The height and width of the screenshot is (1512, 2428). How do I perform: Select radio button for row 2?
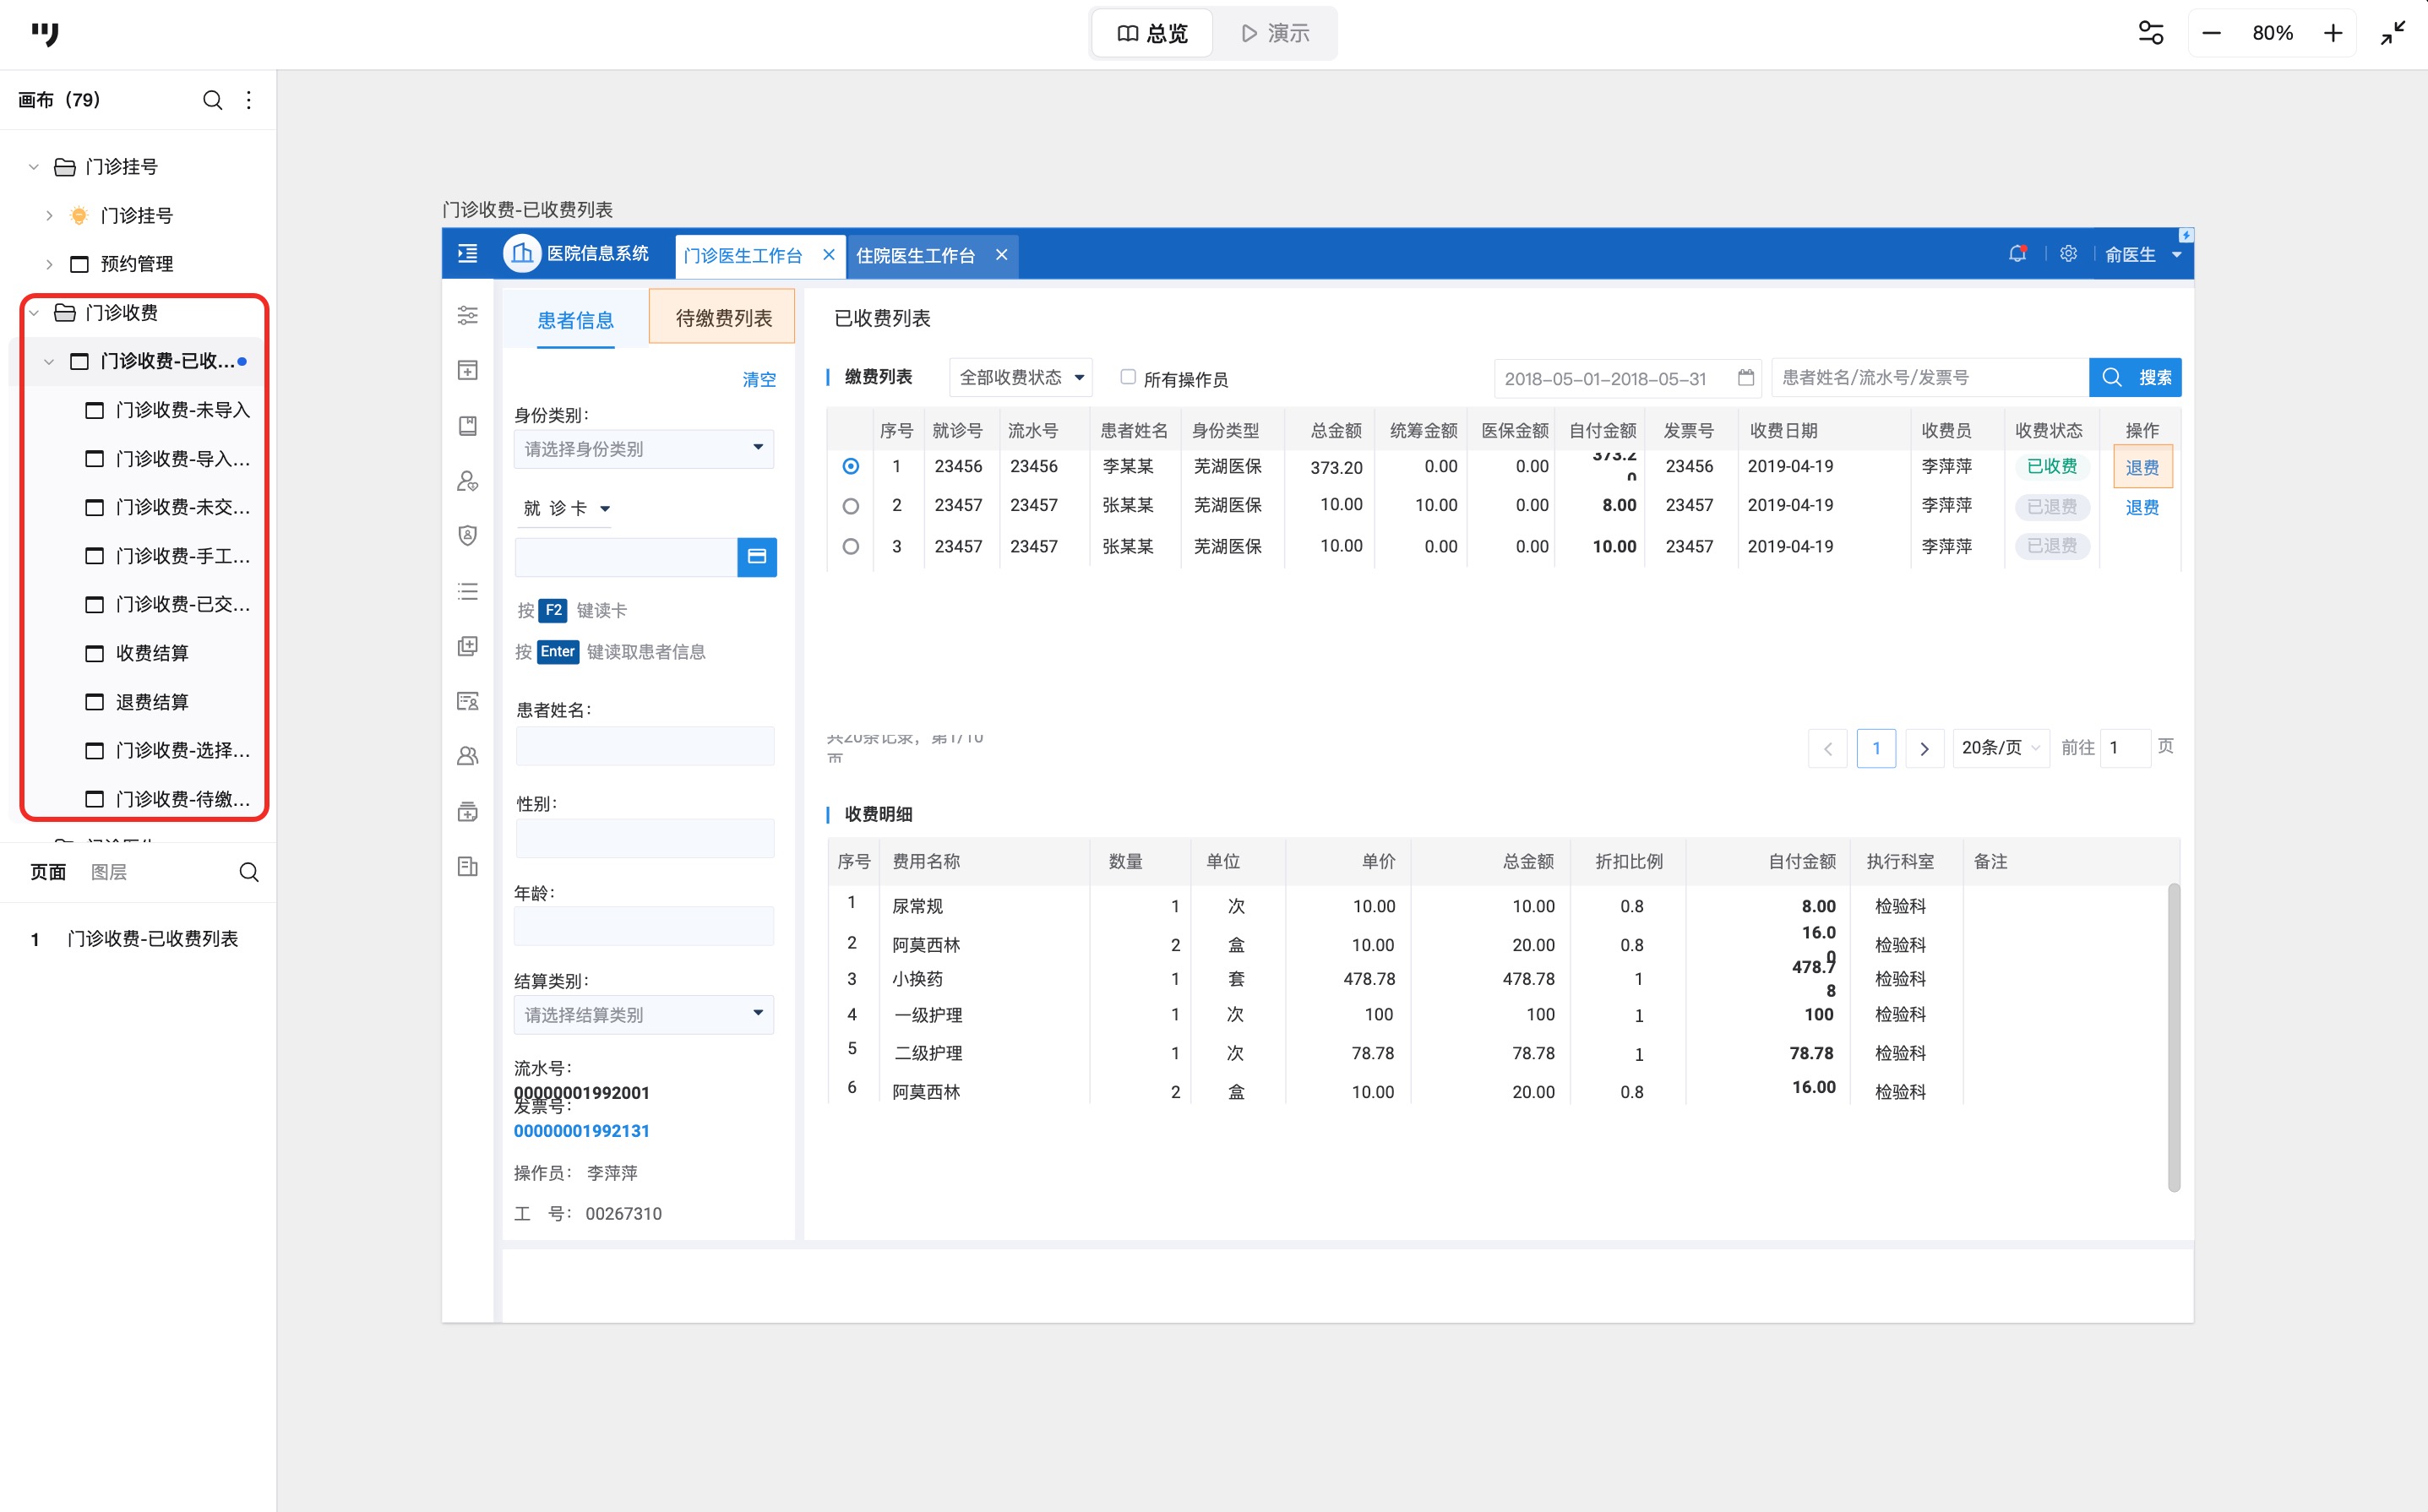click(x=850, y=506)
